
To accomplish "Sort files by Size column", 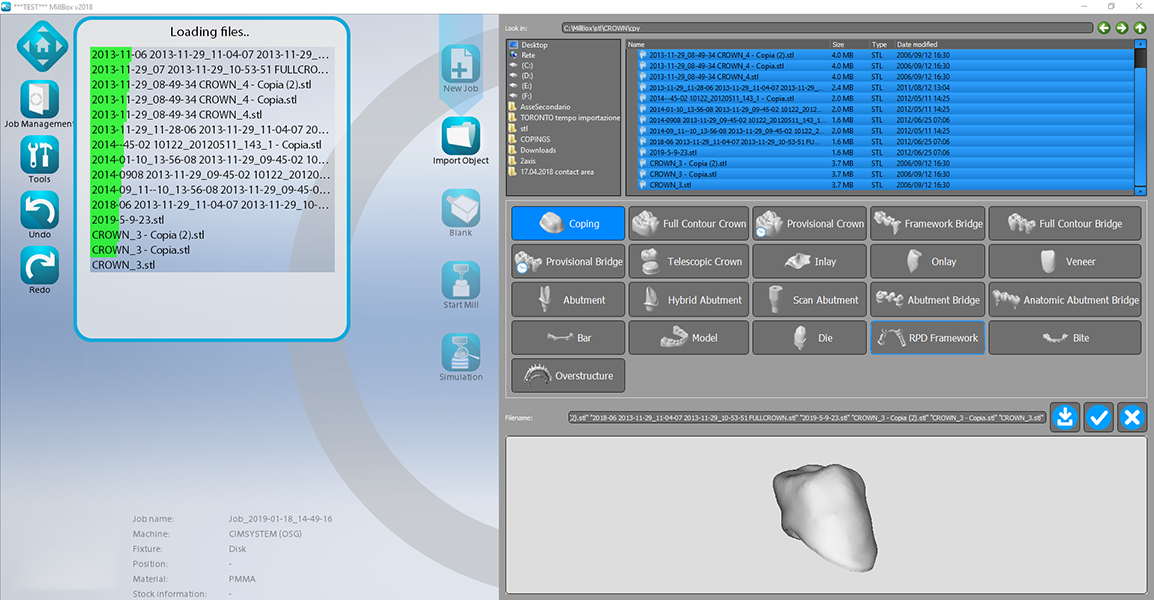I will pos(849,44).
